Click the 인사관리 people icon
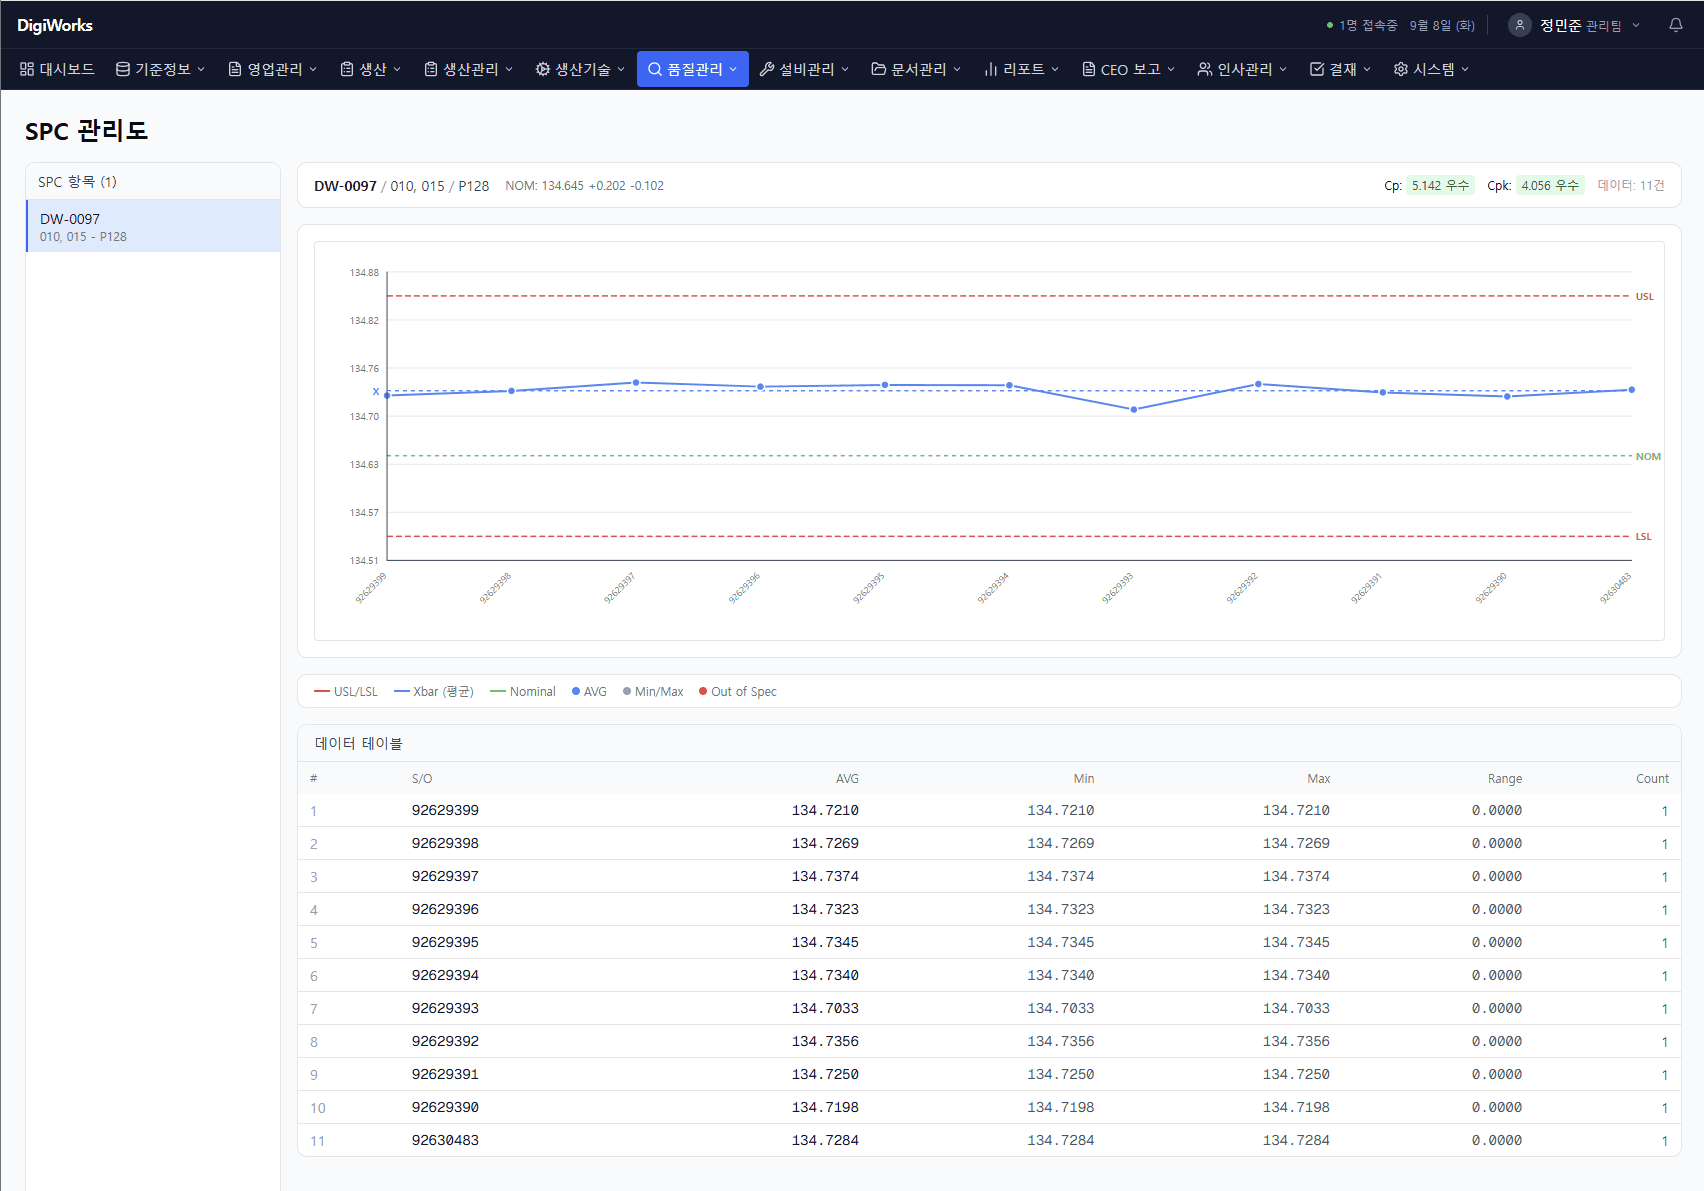The width and height of the screenshot is (1704, 1191). tap(1205, 69)
